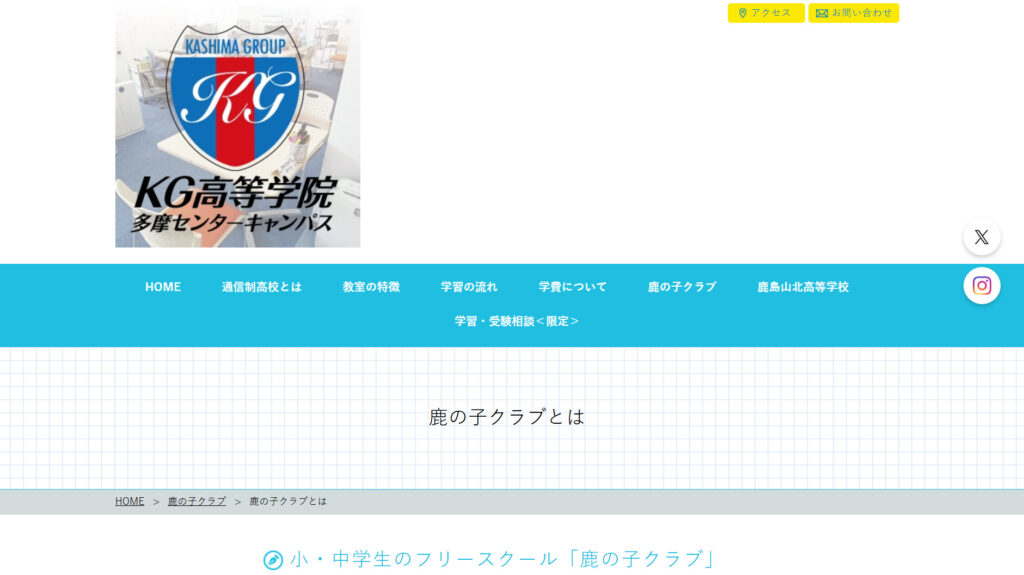
Task: Click the page title 鹿の子クラブとは
Action: 507,417
